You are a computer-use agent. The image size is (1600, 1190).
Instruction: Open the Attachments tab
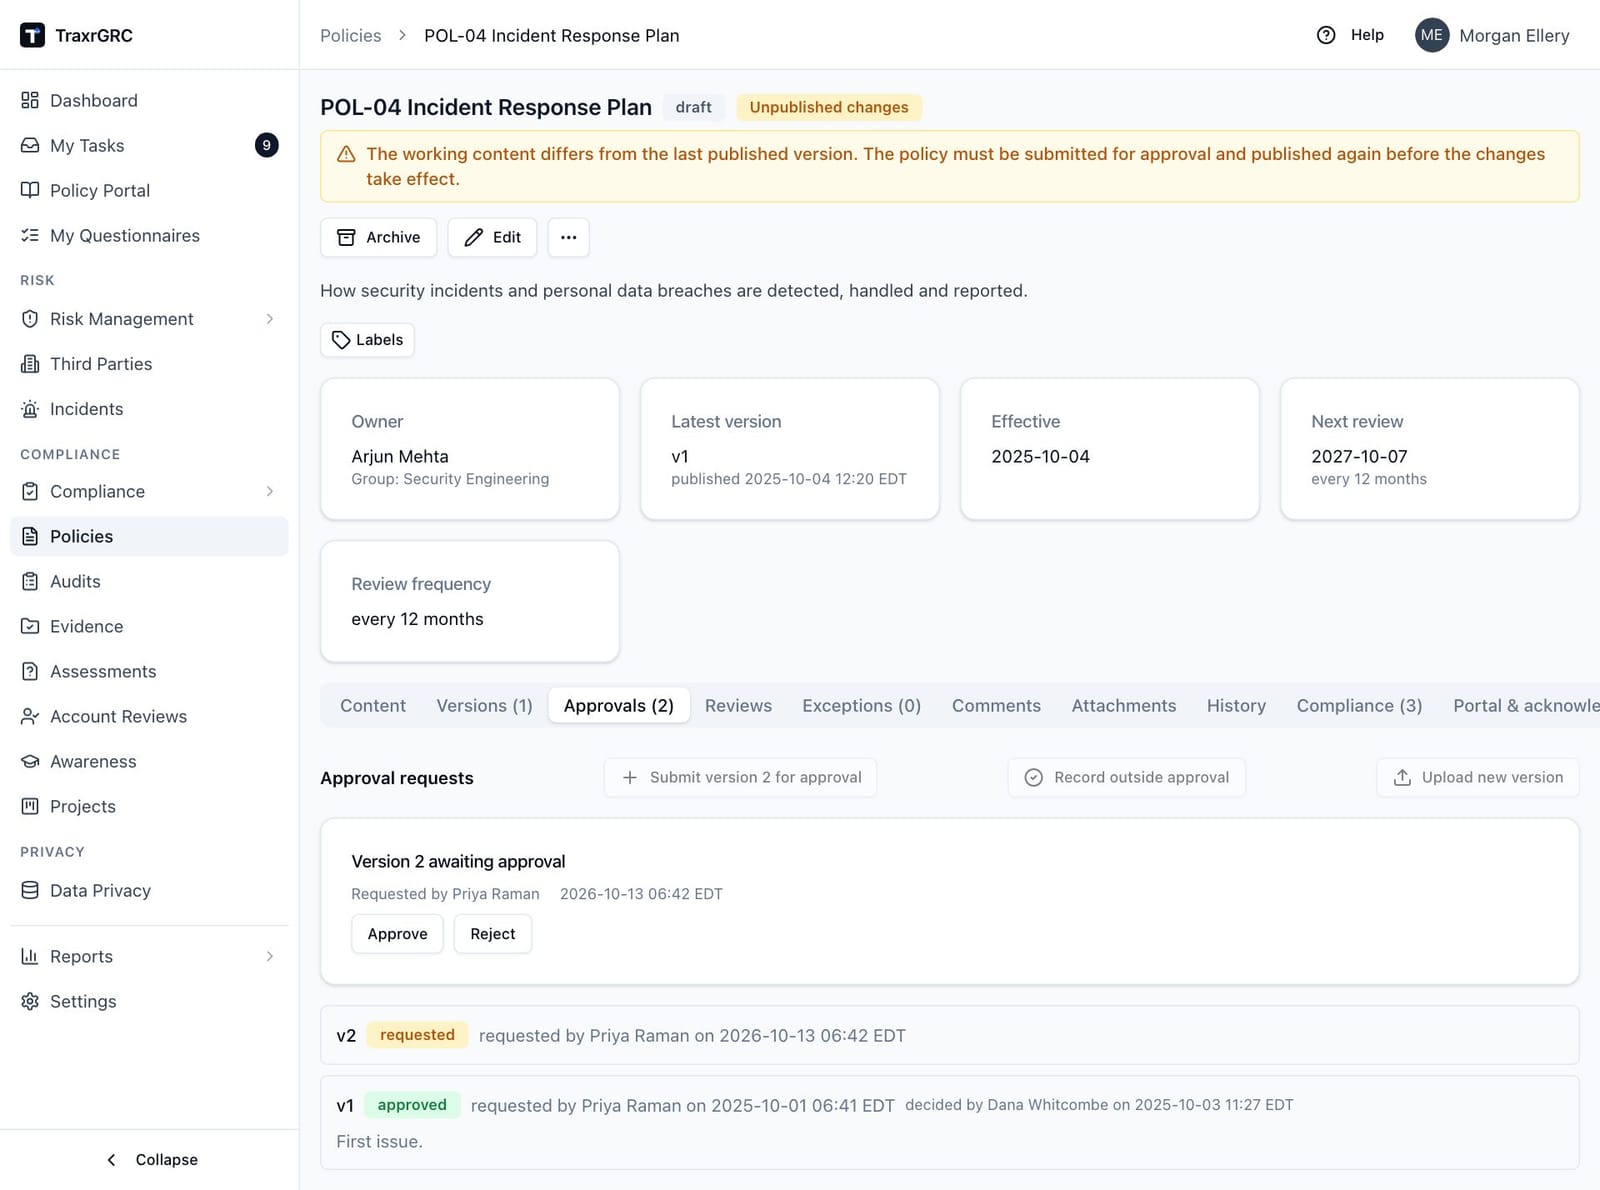[x=1124, y=705]
